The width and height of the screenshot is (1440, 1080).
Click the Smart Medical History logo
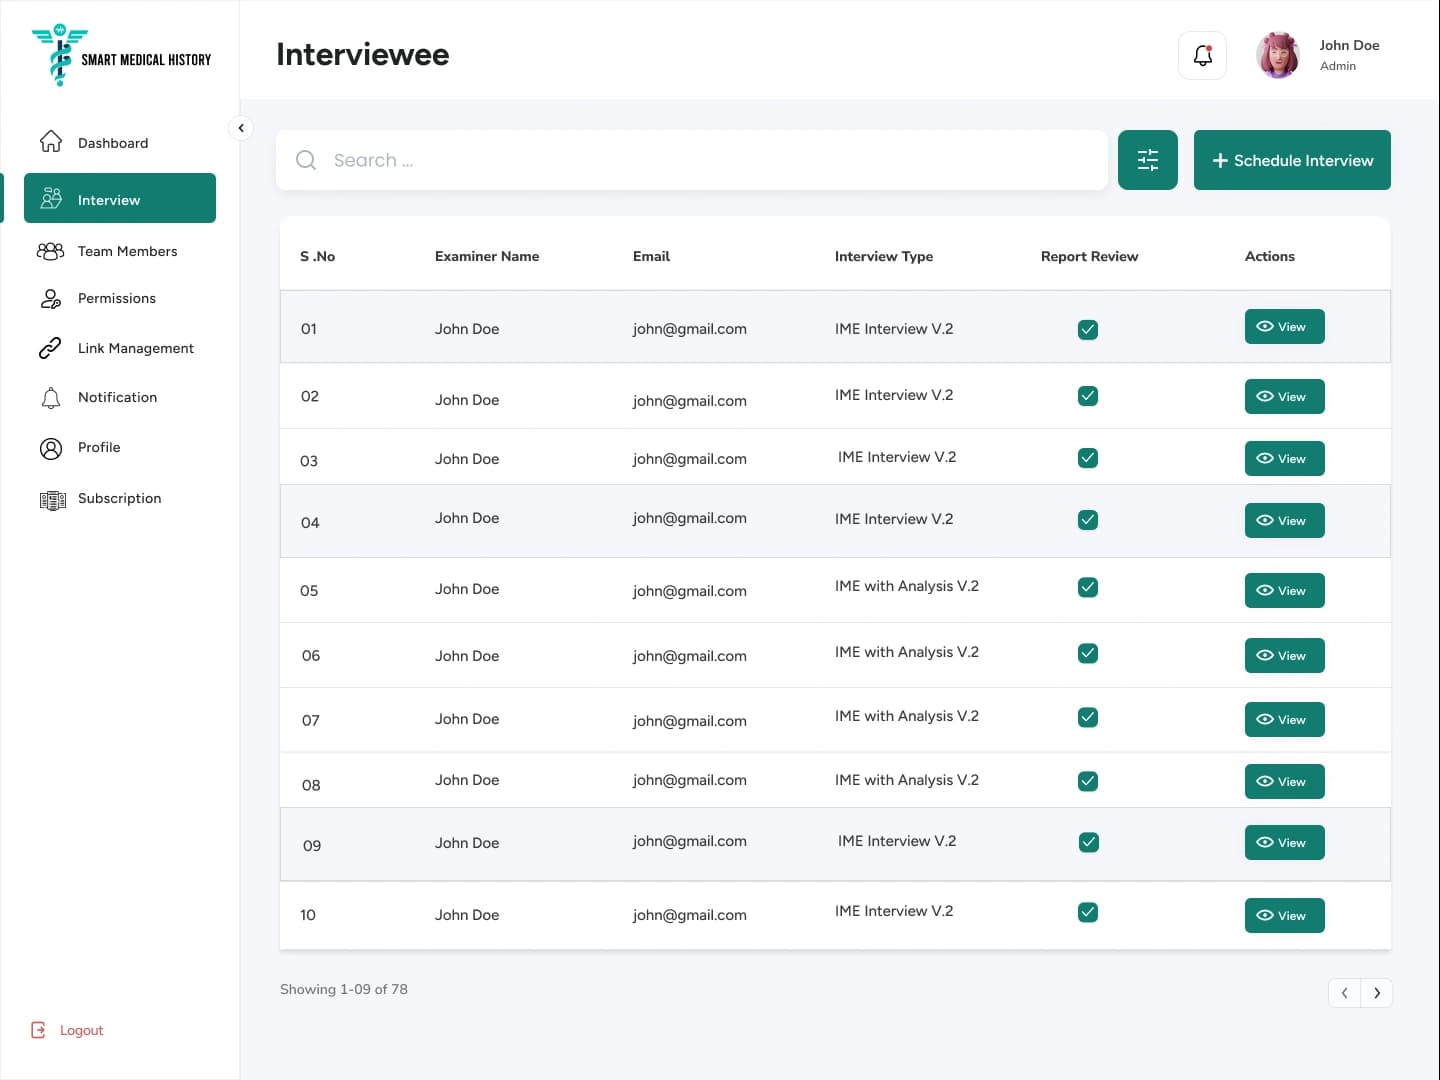(x=121, y=56)
